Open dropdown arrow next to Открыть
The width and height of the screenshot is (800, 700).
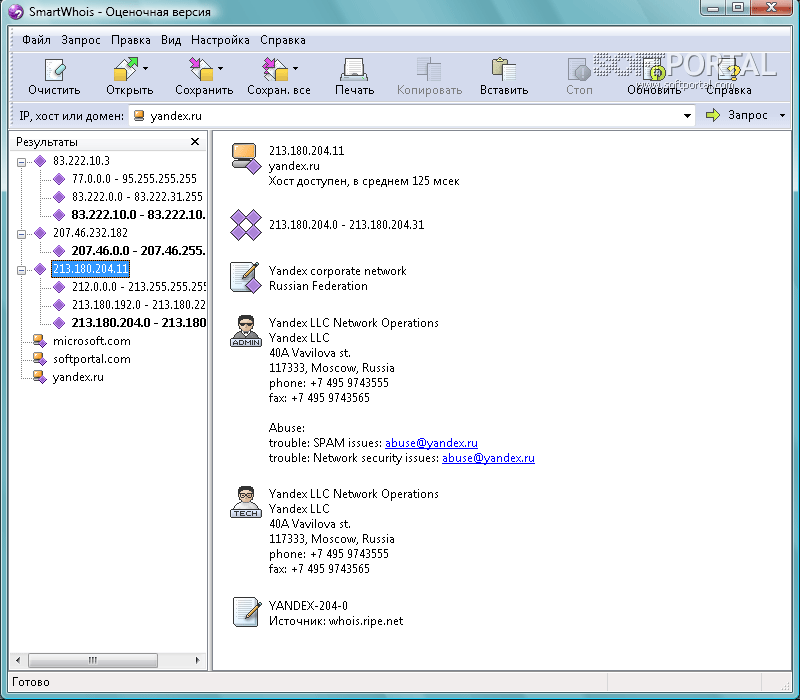(x=145, y=68)
